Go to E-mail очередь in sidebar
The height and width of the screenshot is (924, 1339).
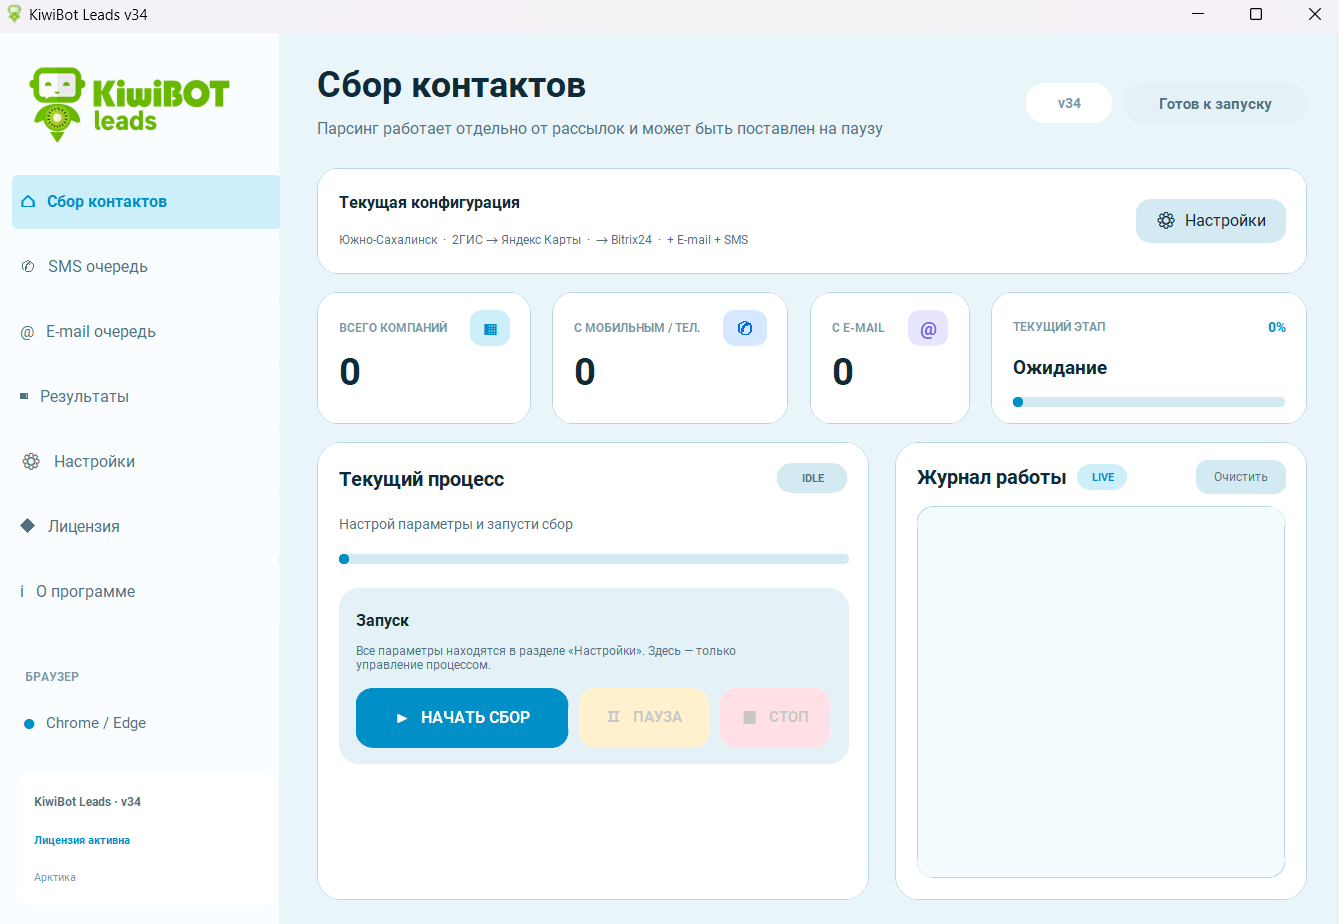[146, 332]
